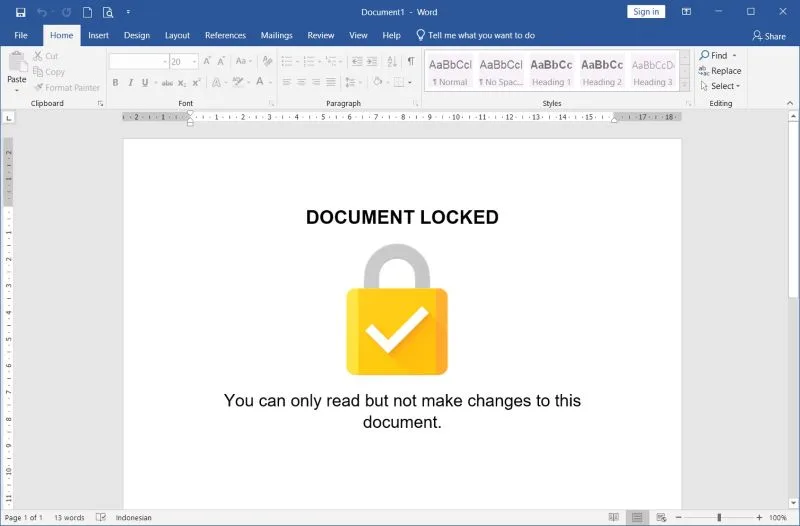The width and height of the screenshot is (800, 526).
Task: Apply the Heading 3 style
Action: (x=653, y=71)
